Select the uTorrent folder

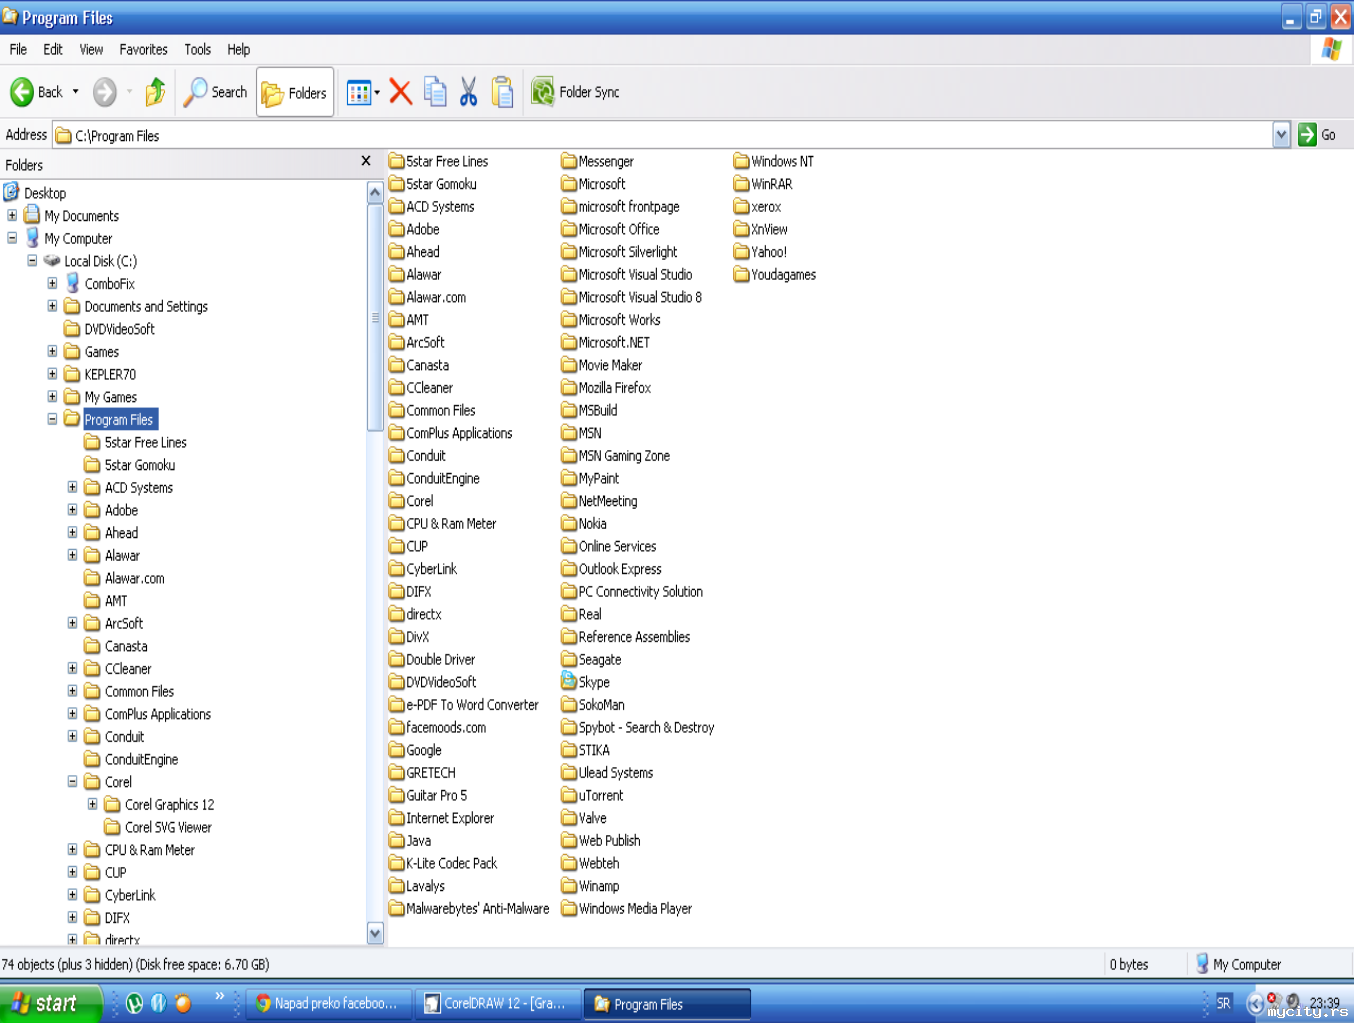[592, 795]
